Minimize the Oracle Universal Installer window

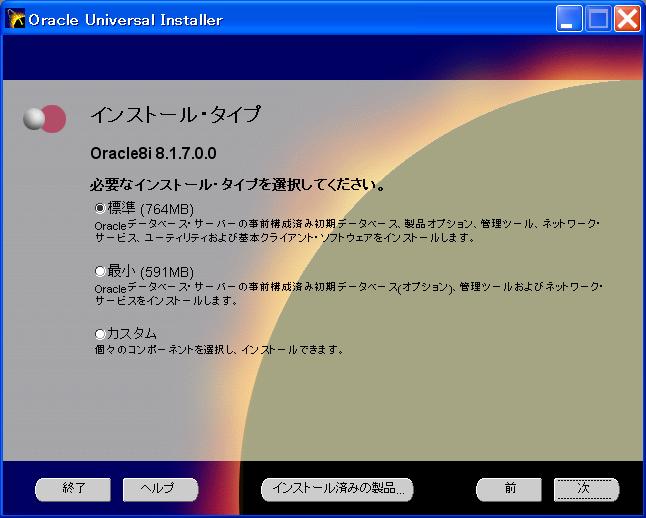569,19
